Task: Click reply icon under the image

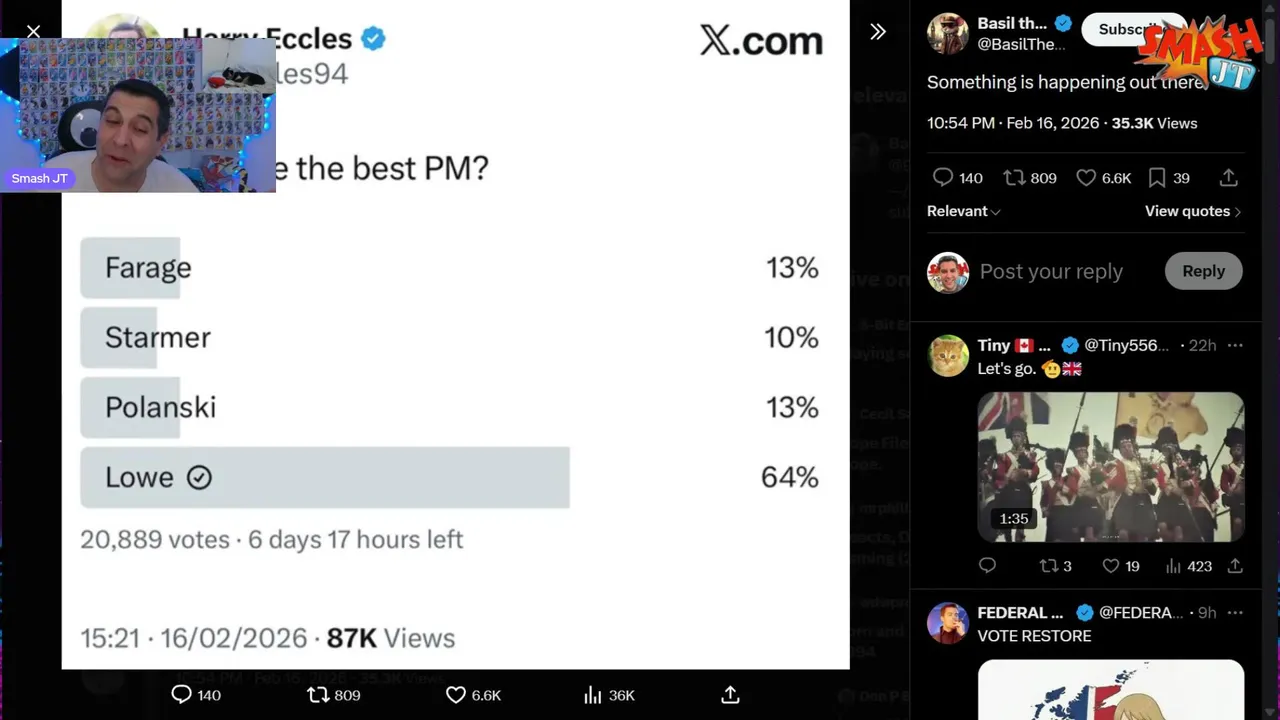Action: 181,695
